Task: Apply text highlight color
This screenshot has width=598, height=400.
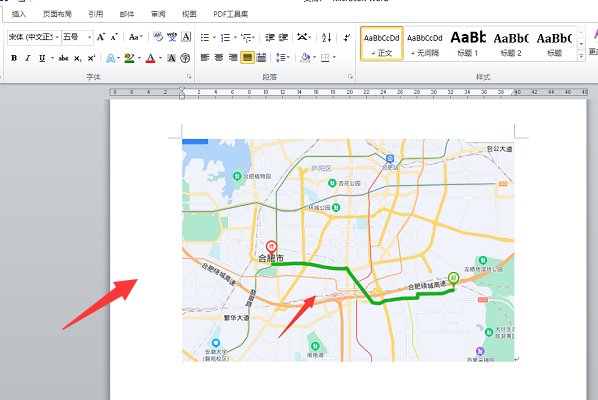Action: point(129,58)
